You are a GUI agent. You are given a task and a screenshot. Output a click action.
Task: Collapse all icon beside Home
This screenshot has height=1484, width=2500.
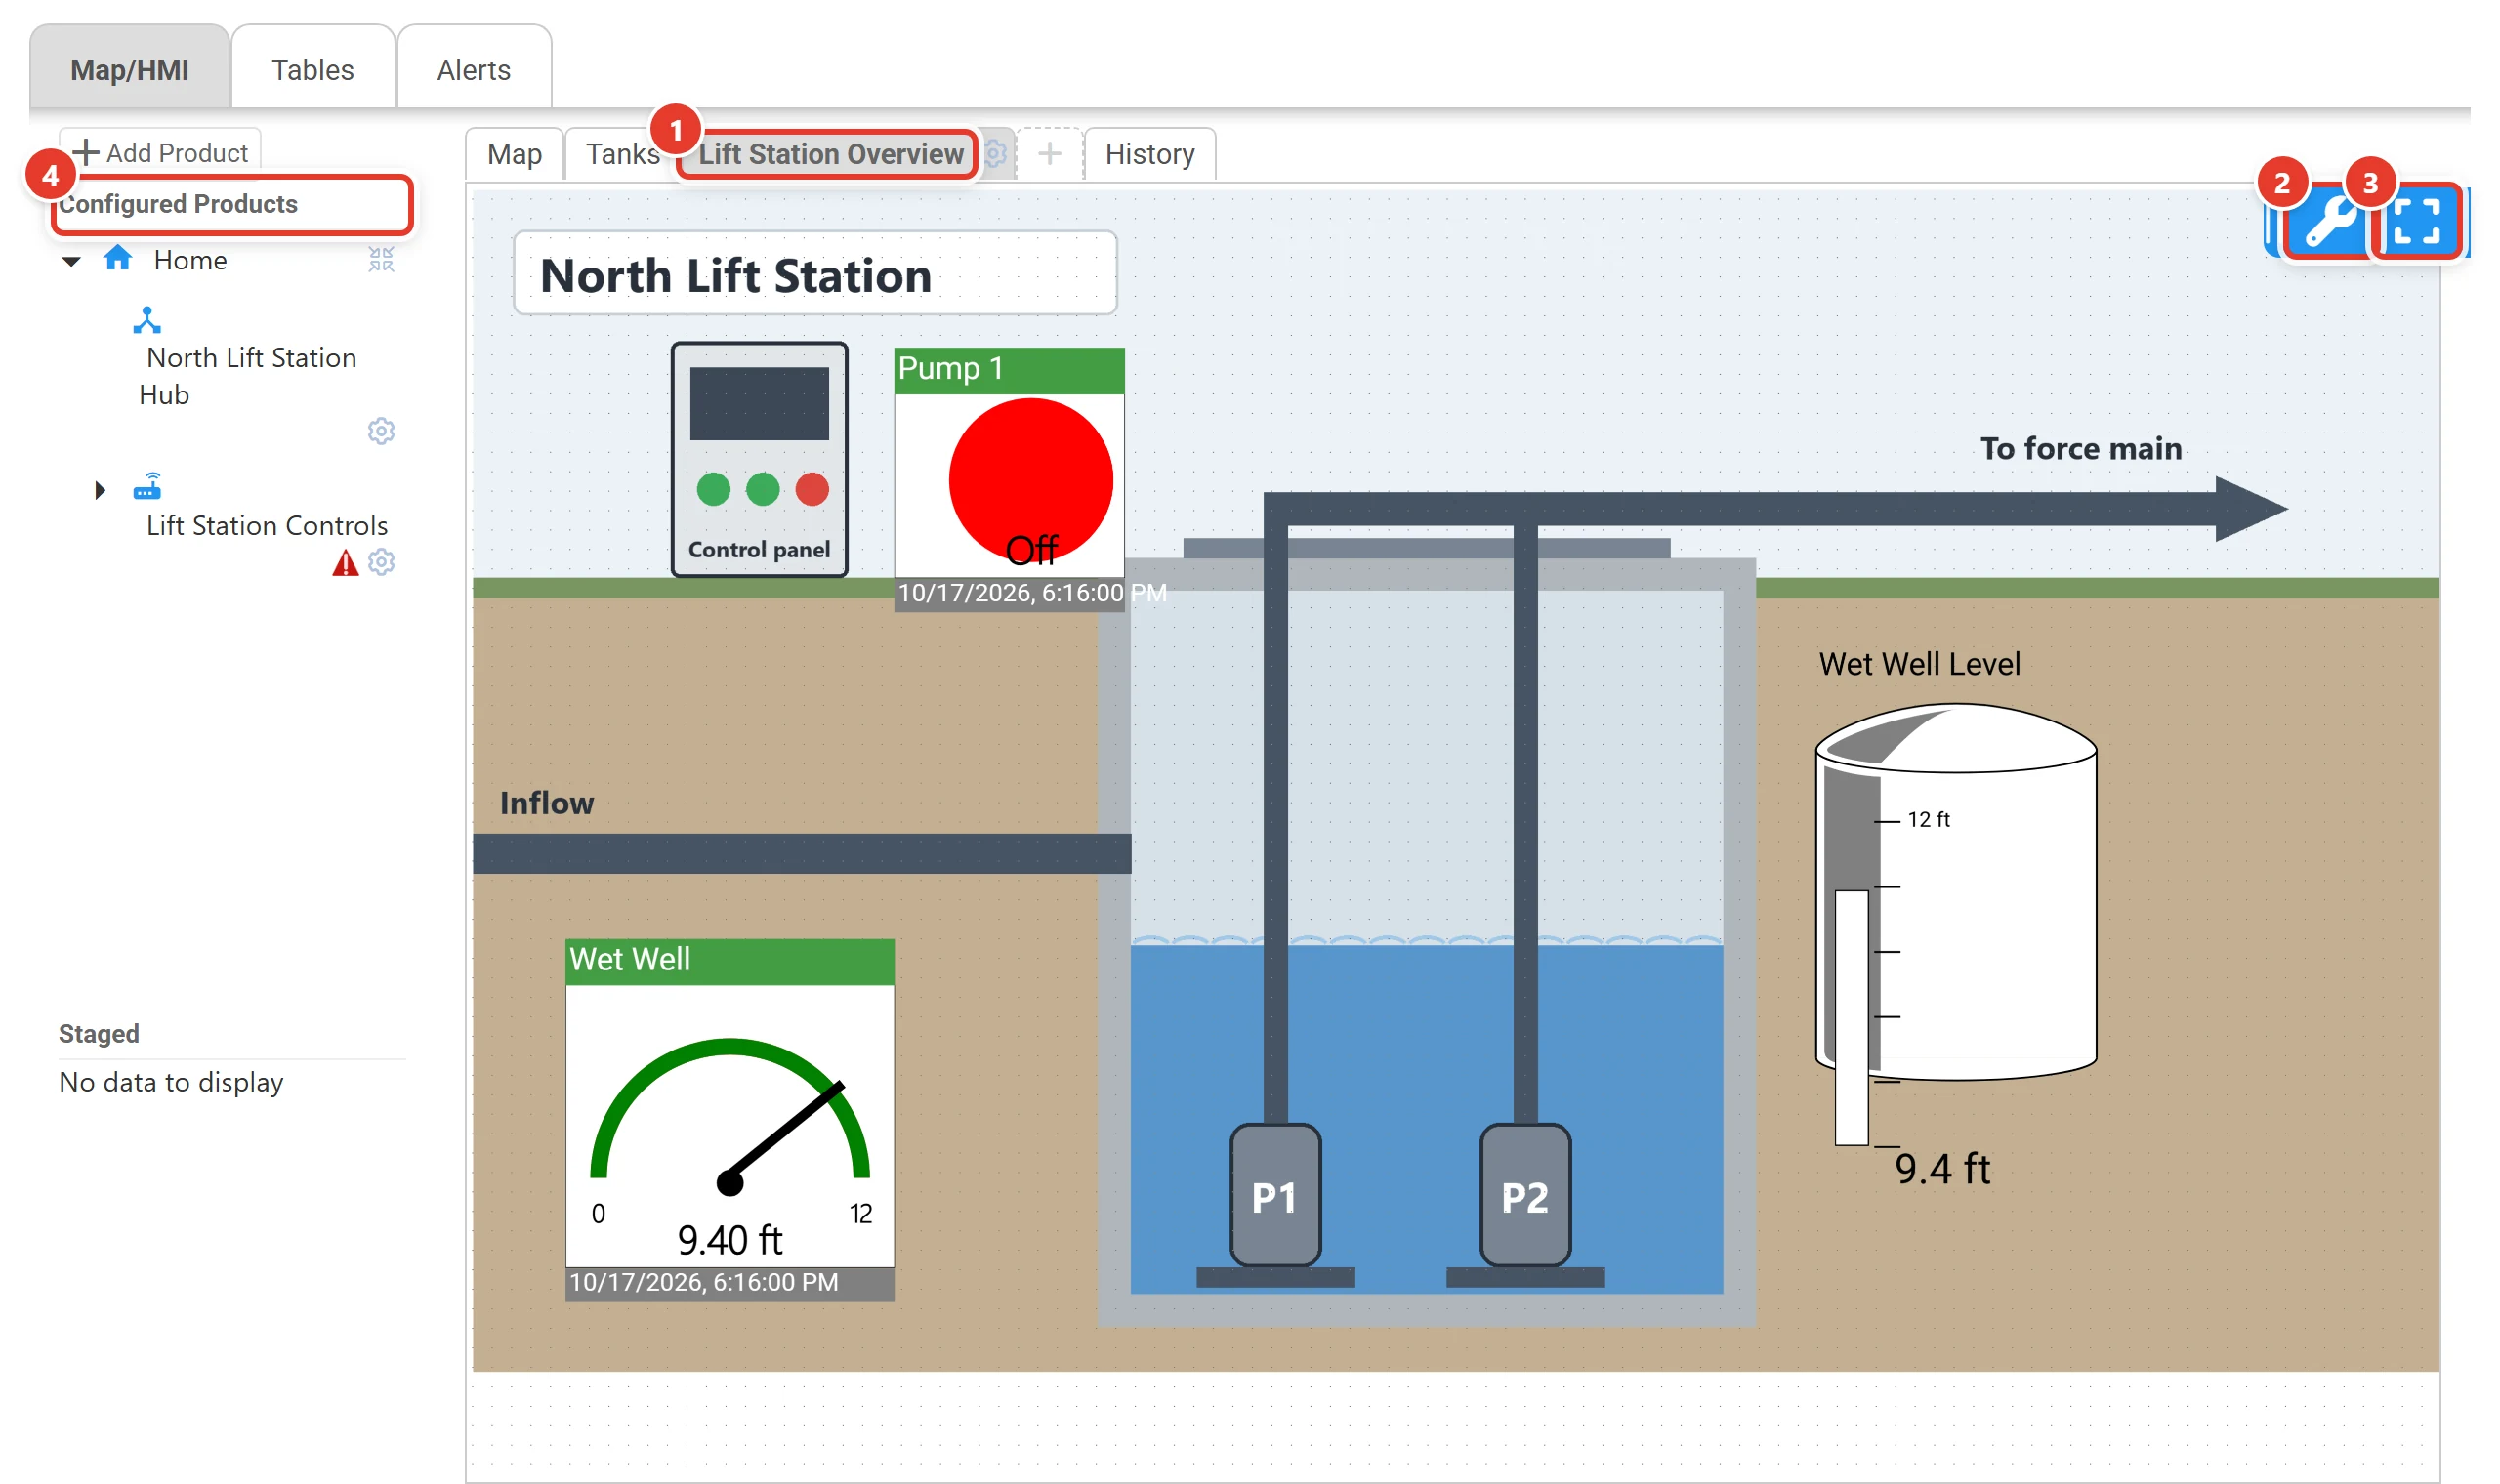[381, 259]
